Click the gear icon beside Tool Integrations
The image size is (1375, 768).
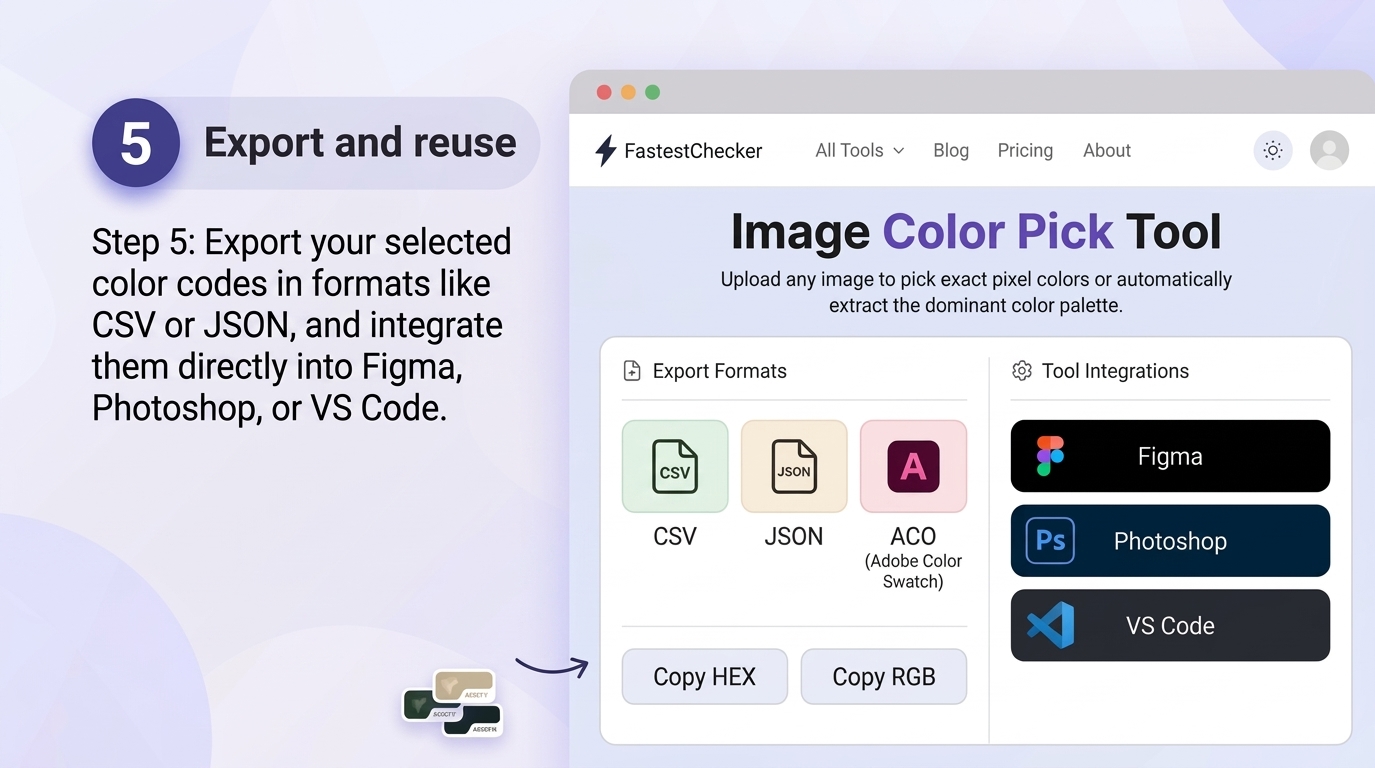coord(1021,371)
